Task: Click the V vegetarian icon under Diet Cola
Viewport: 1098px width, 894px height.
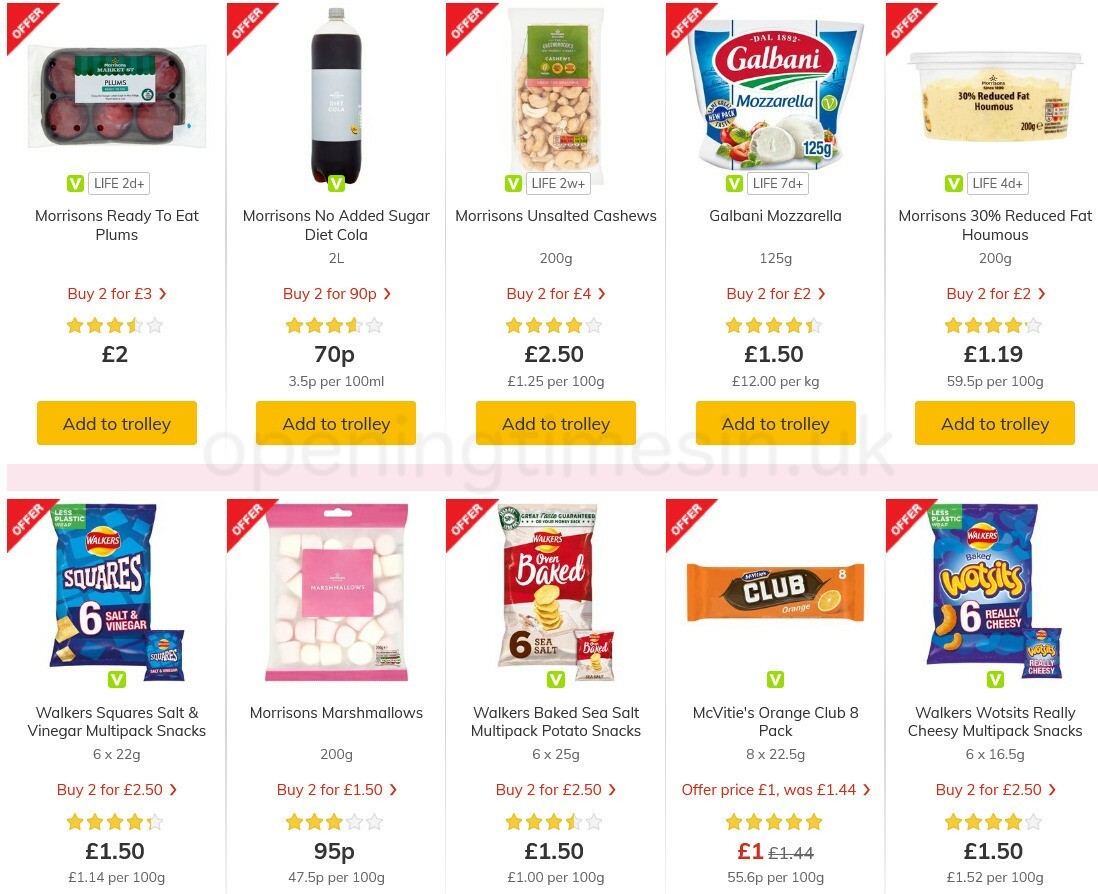Action: (336, 183)
